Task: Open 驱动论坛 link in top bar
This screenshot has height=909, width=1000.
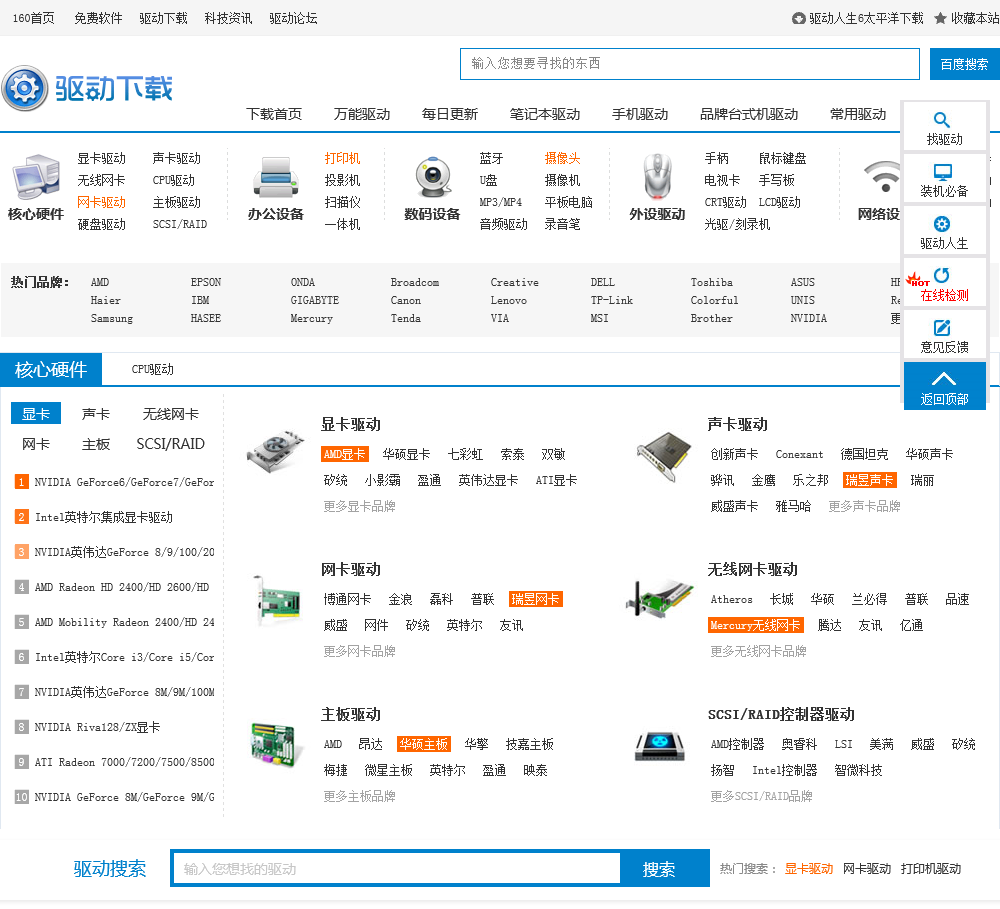Action: pyautogui.click(x=293, y=18)
